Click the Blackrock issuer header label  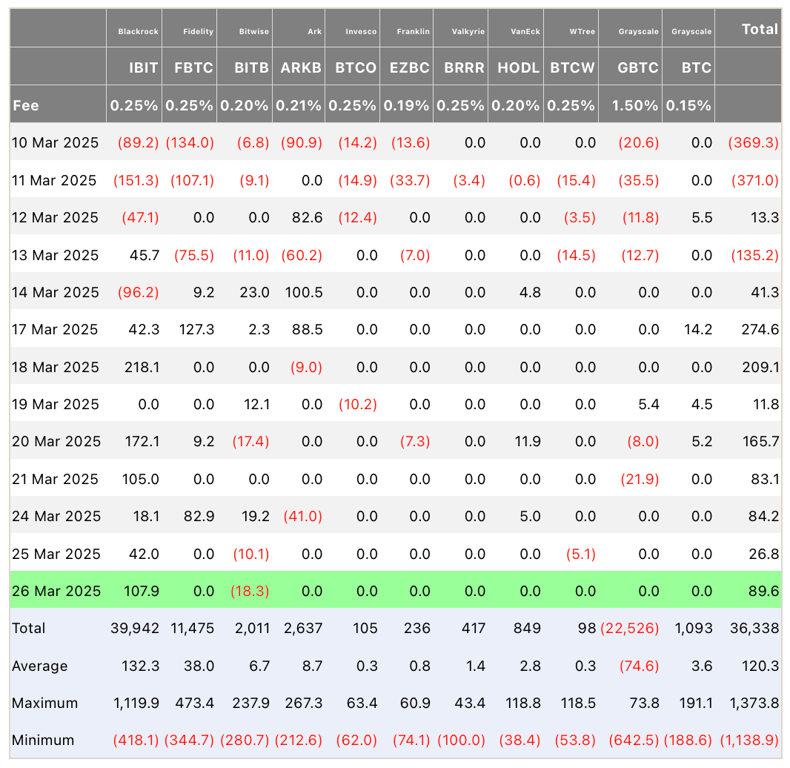138,31
